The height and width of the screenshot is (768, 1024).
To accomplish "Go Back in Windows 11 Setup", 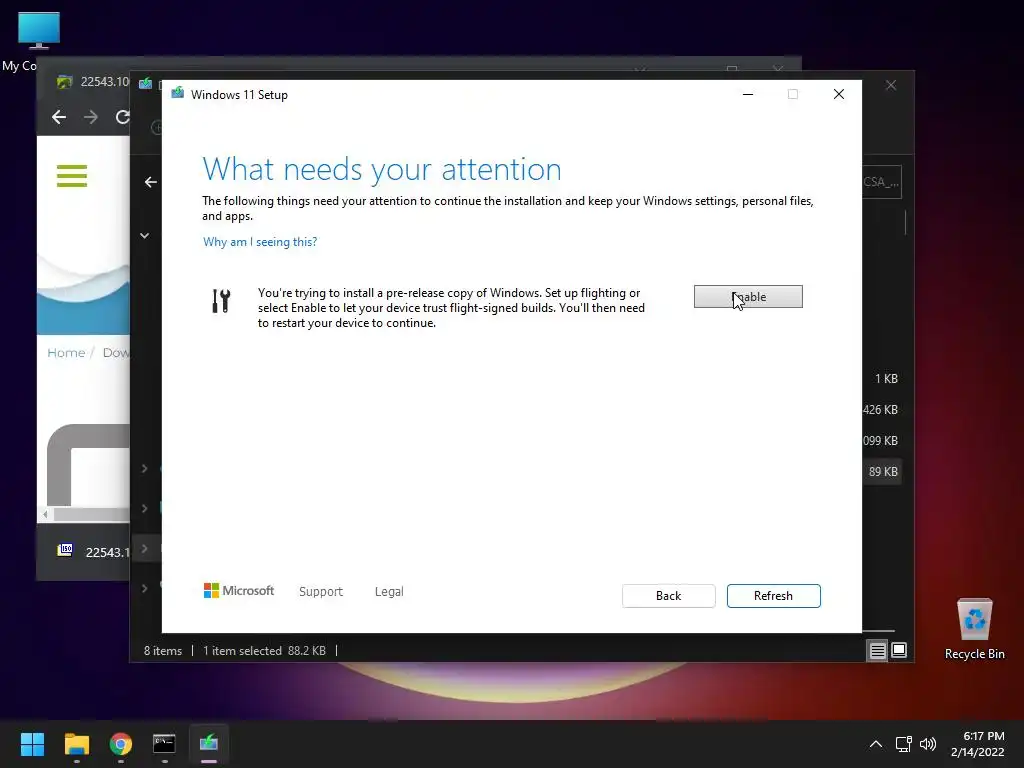I will pos(668,596).
